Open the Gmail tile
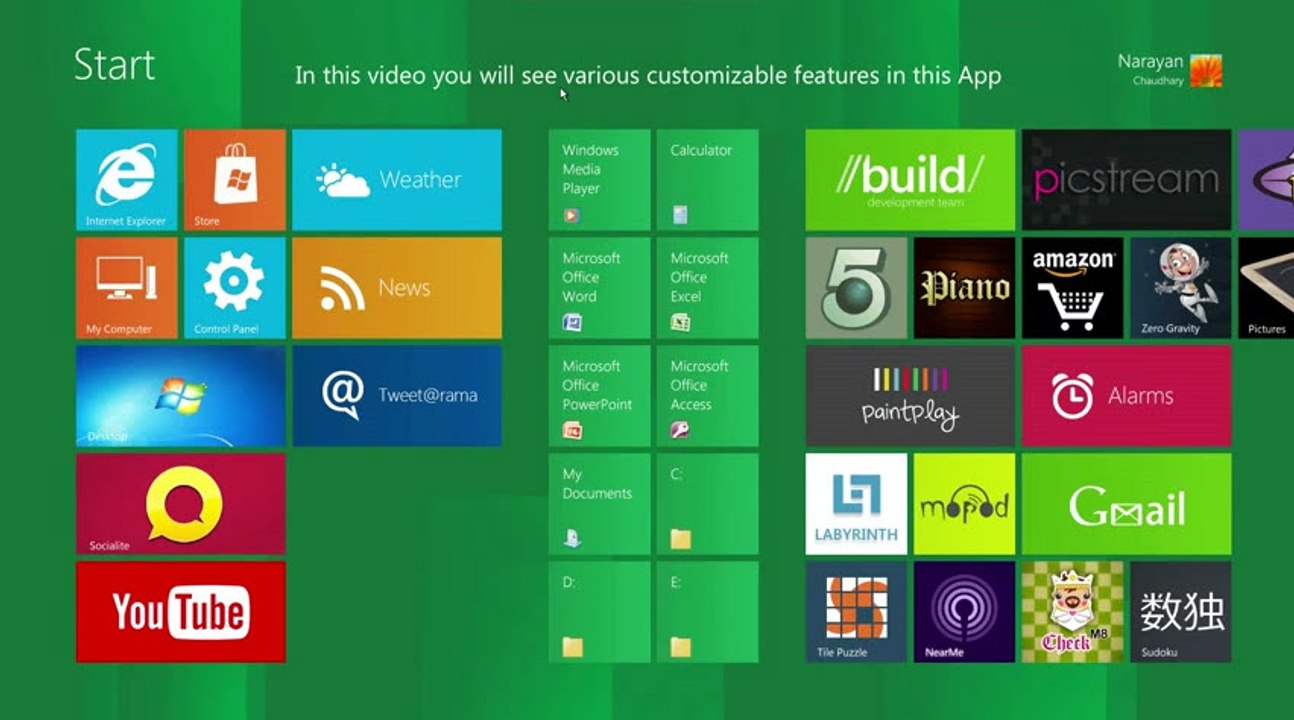Image resolution: width=1294 pixels, height=720 pixels. pos(1127,504)
